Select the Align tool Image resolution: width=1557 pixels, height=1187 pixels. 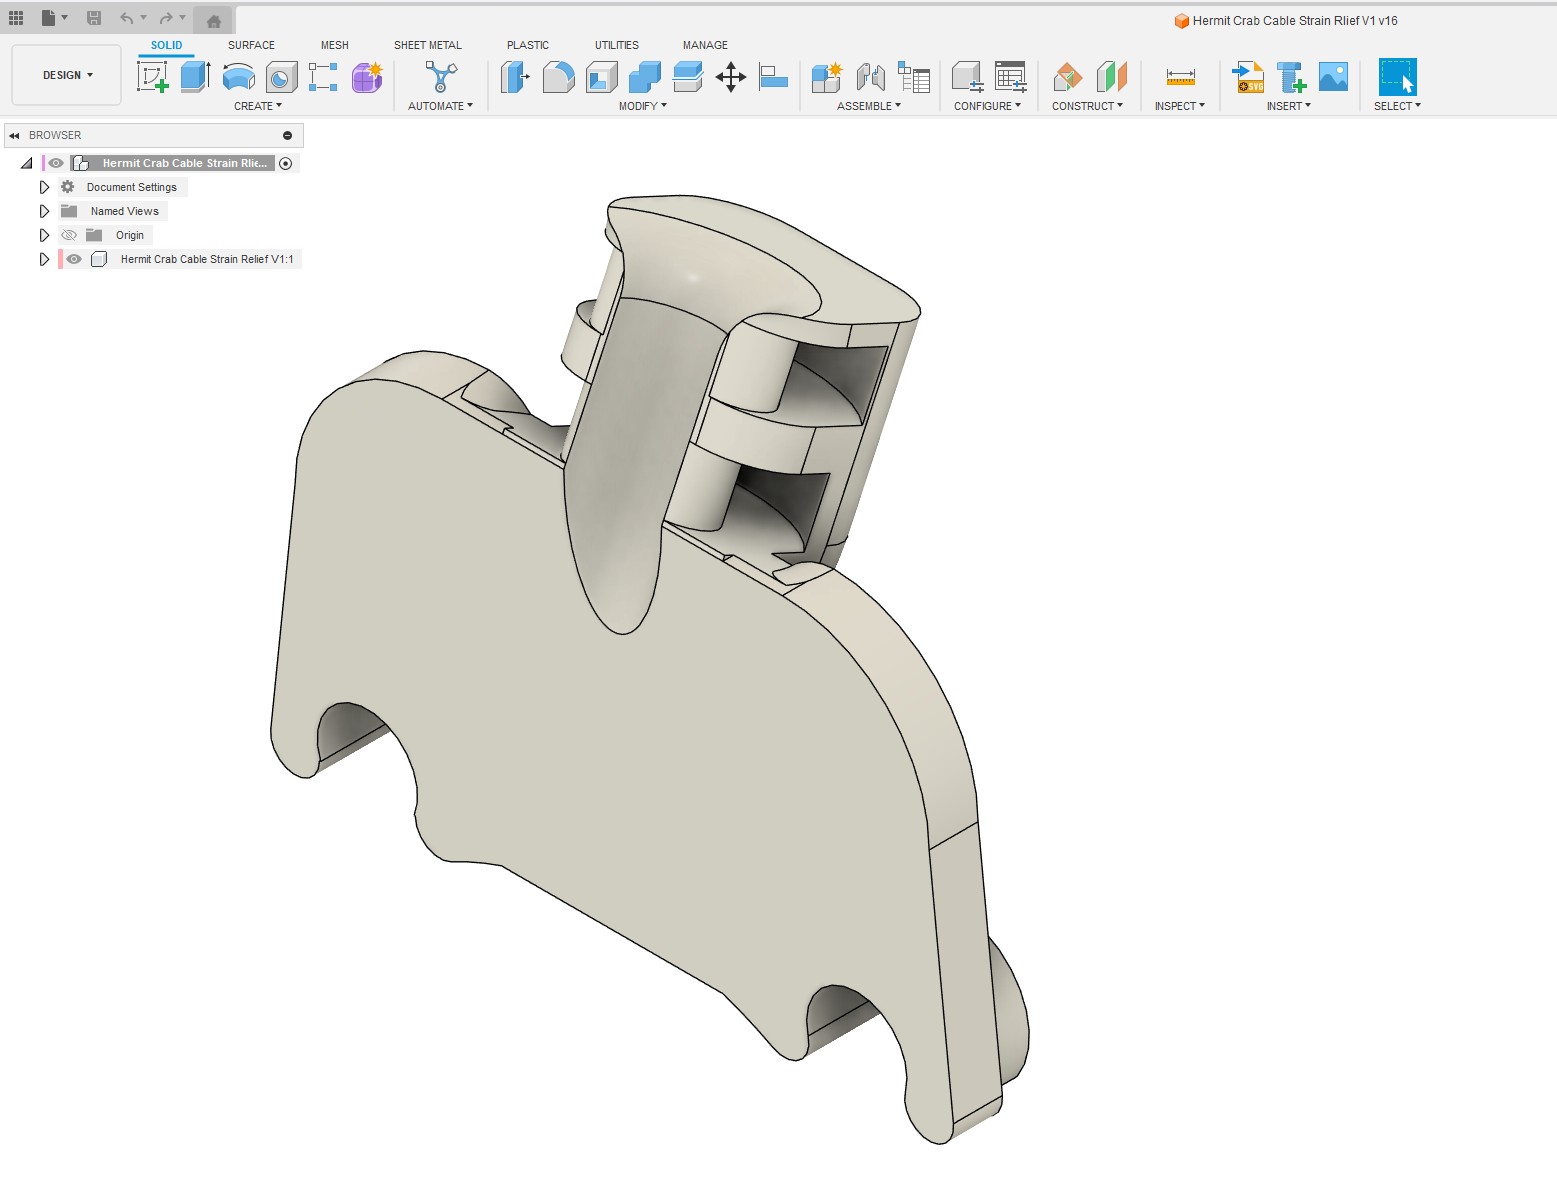point(773,77)
